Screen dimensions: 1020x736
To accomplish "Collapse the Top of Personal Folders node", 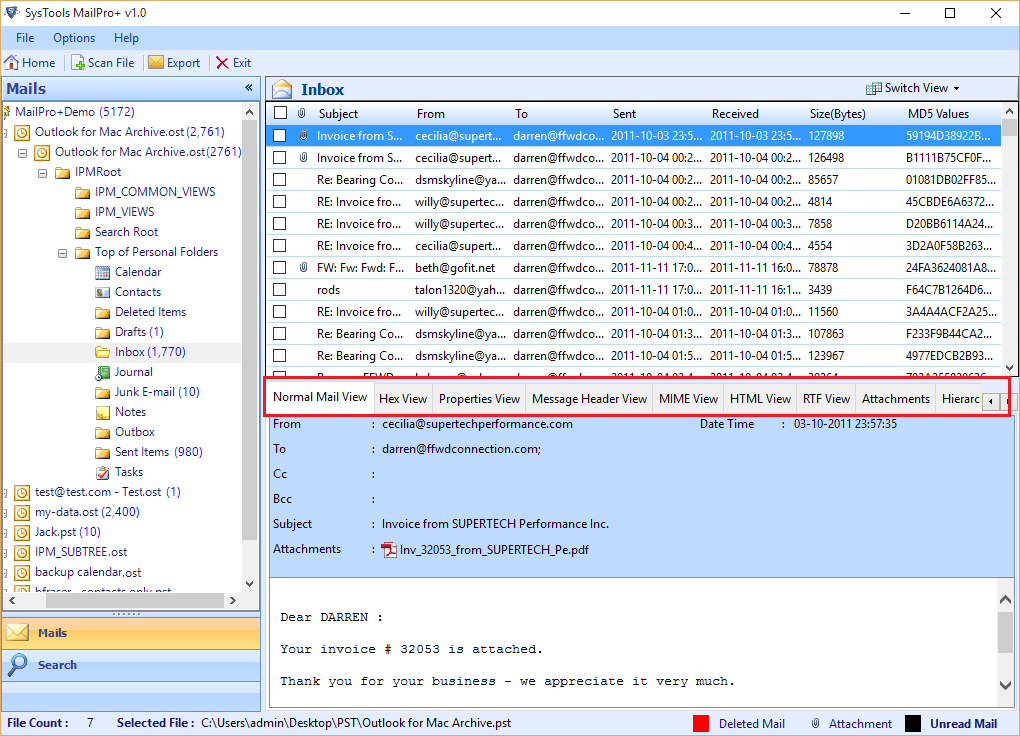I will [61, 251].
